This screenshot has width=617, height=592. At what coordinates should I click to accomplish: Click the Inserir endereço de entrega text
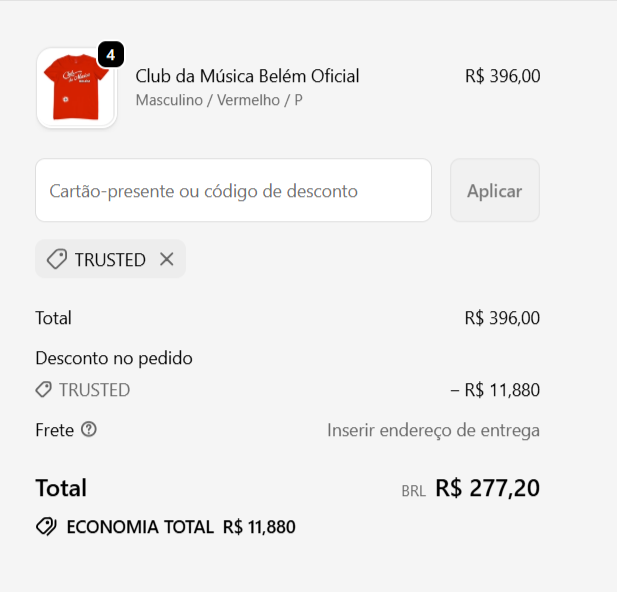[433, 431]
